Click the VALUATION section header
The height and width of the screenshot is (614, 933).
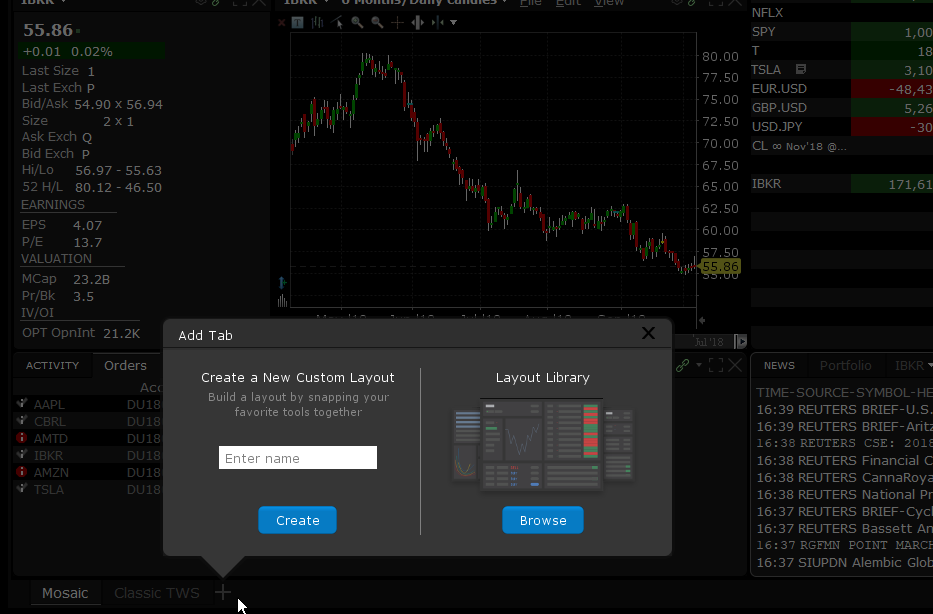[57, 259]
